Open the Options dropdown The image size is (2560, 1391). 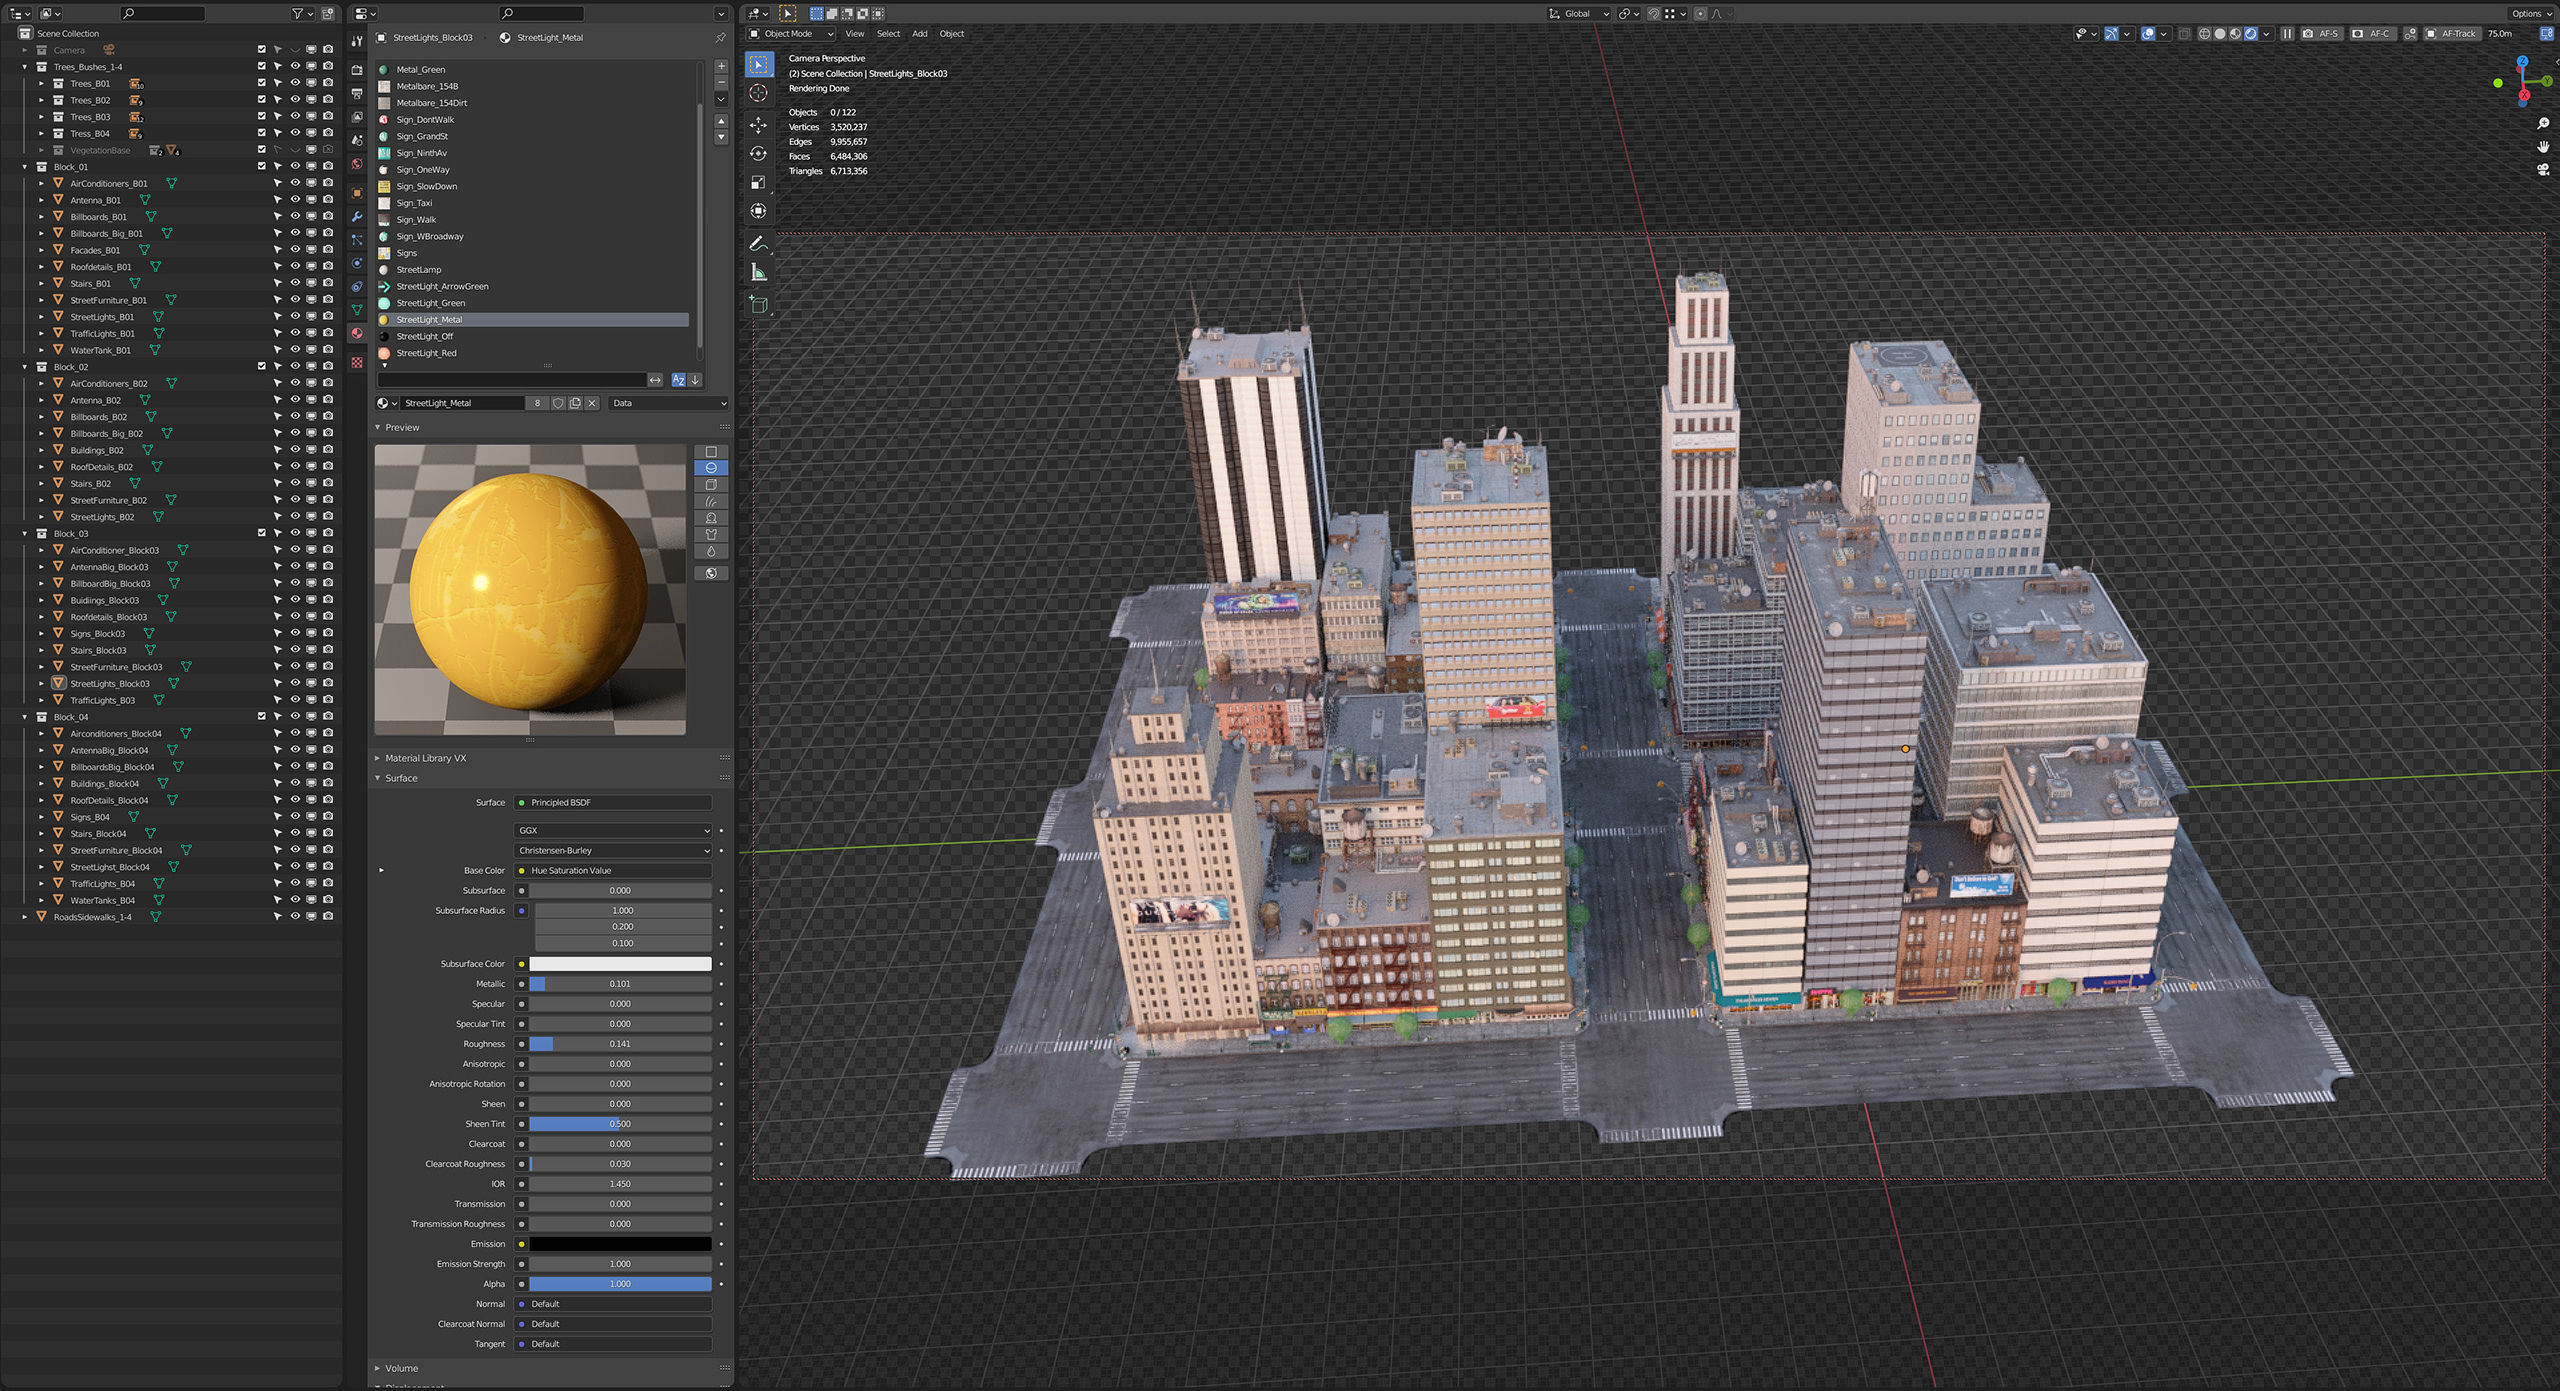(x=2532, y=14)
